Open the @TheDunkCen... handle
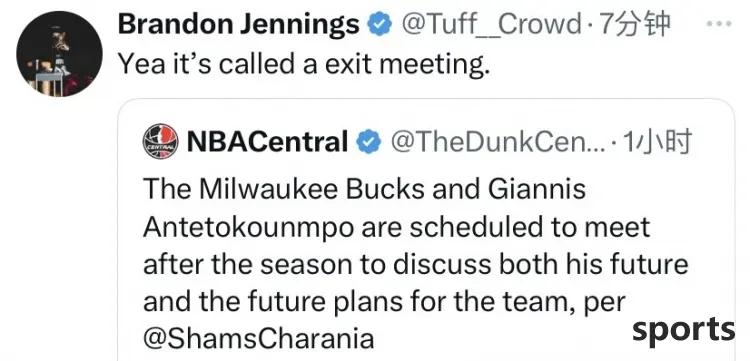750x361 pixels. pyautogui.click(x=497, y=142)
